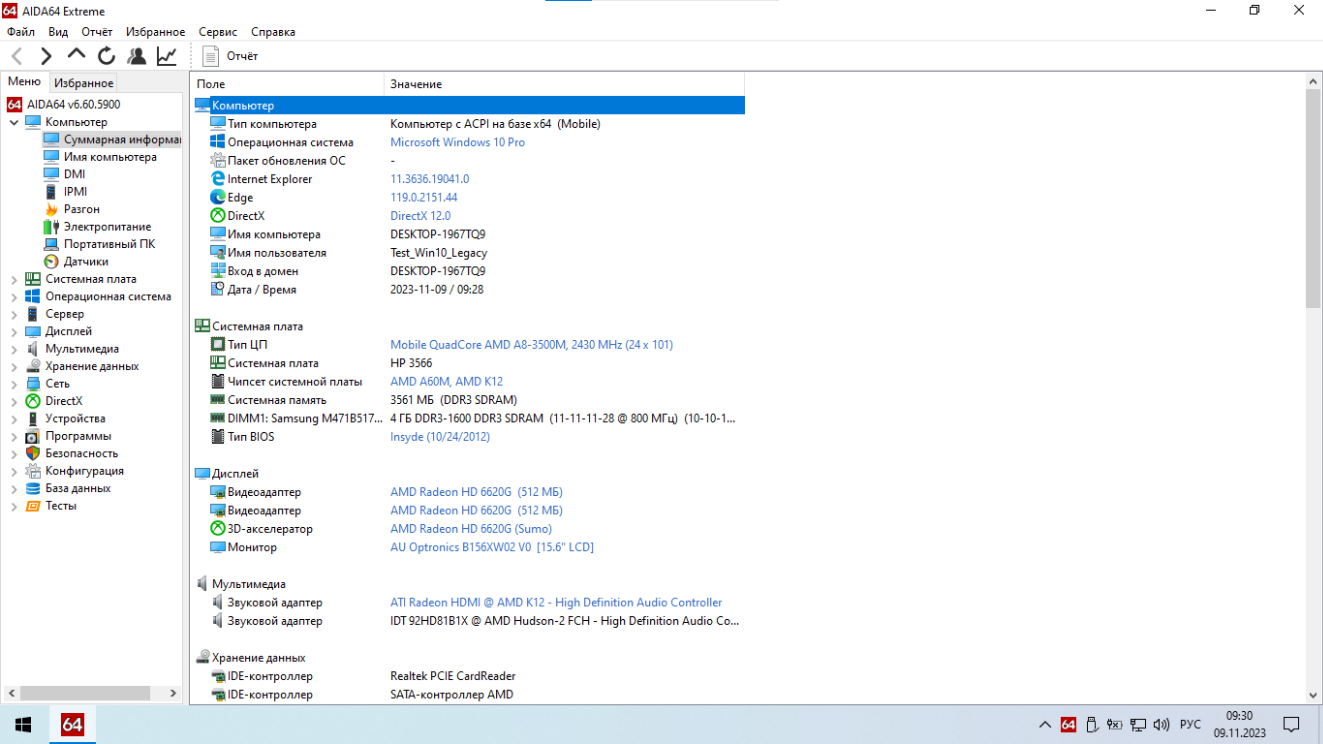Click the volume speaker tray icon

click(1161, 724)
